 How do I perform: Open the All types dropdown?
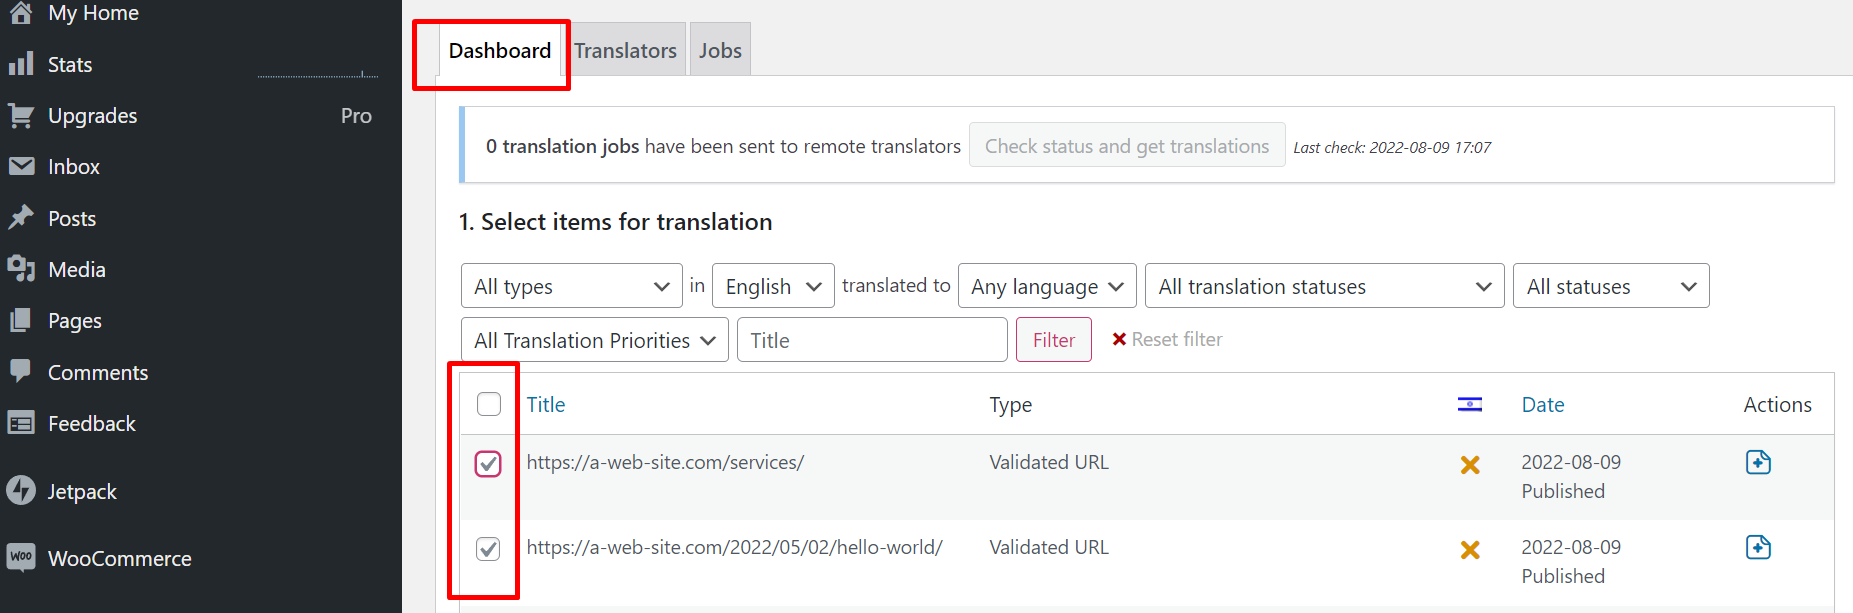[x=572, y=286]
